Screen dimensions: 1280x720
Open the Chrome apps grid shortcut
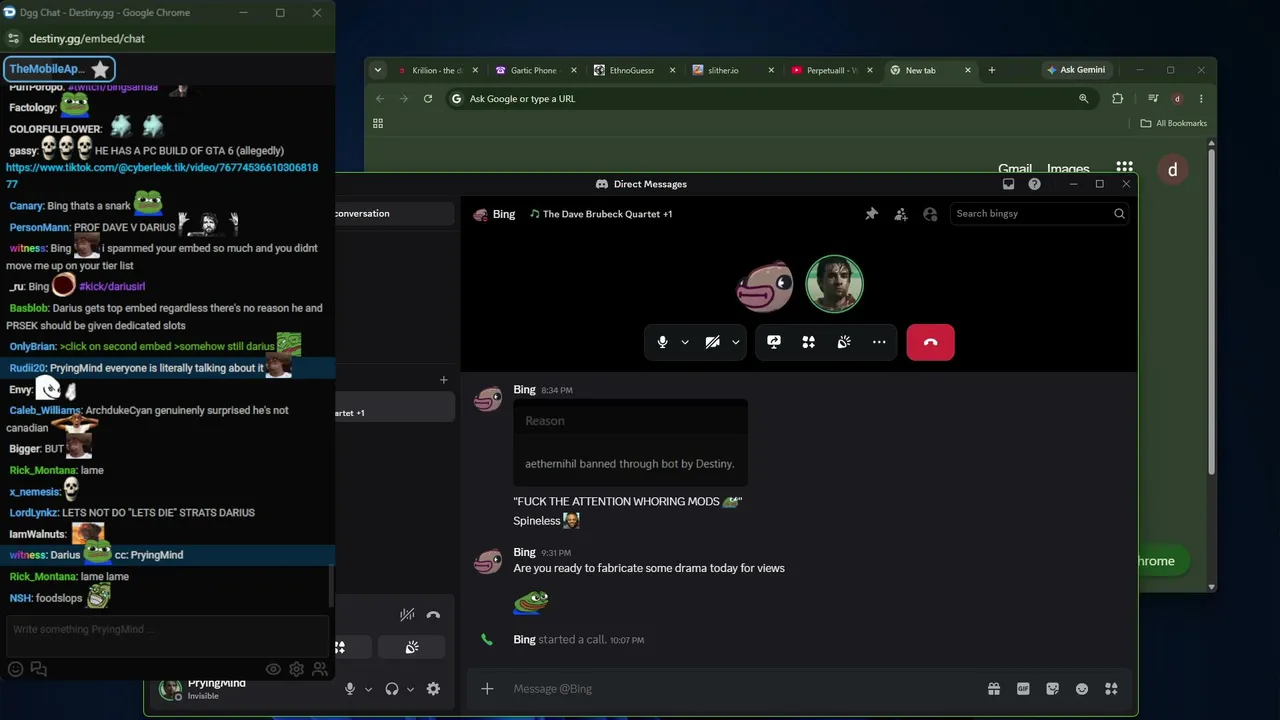(x=378, y=123)
